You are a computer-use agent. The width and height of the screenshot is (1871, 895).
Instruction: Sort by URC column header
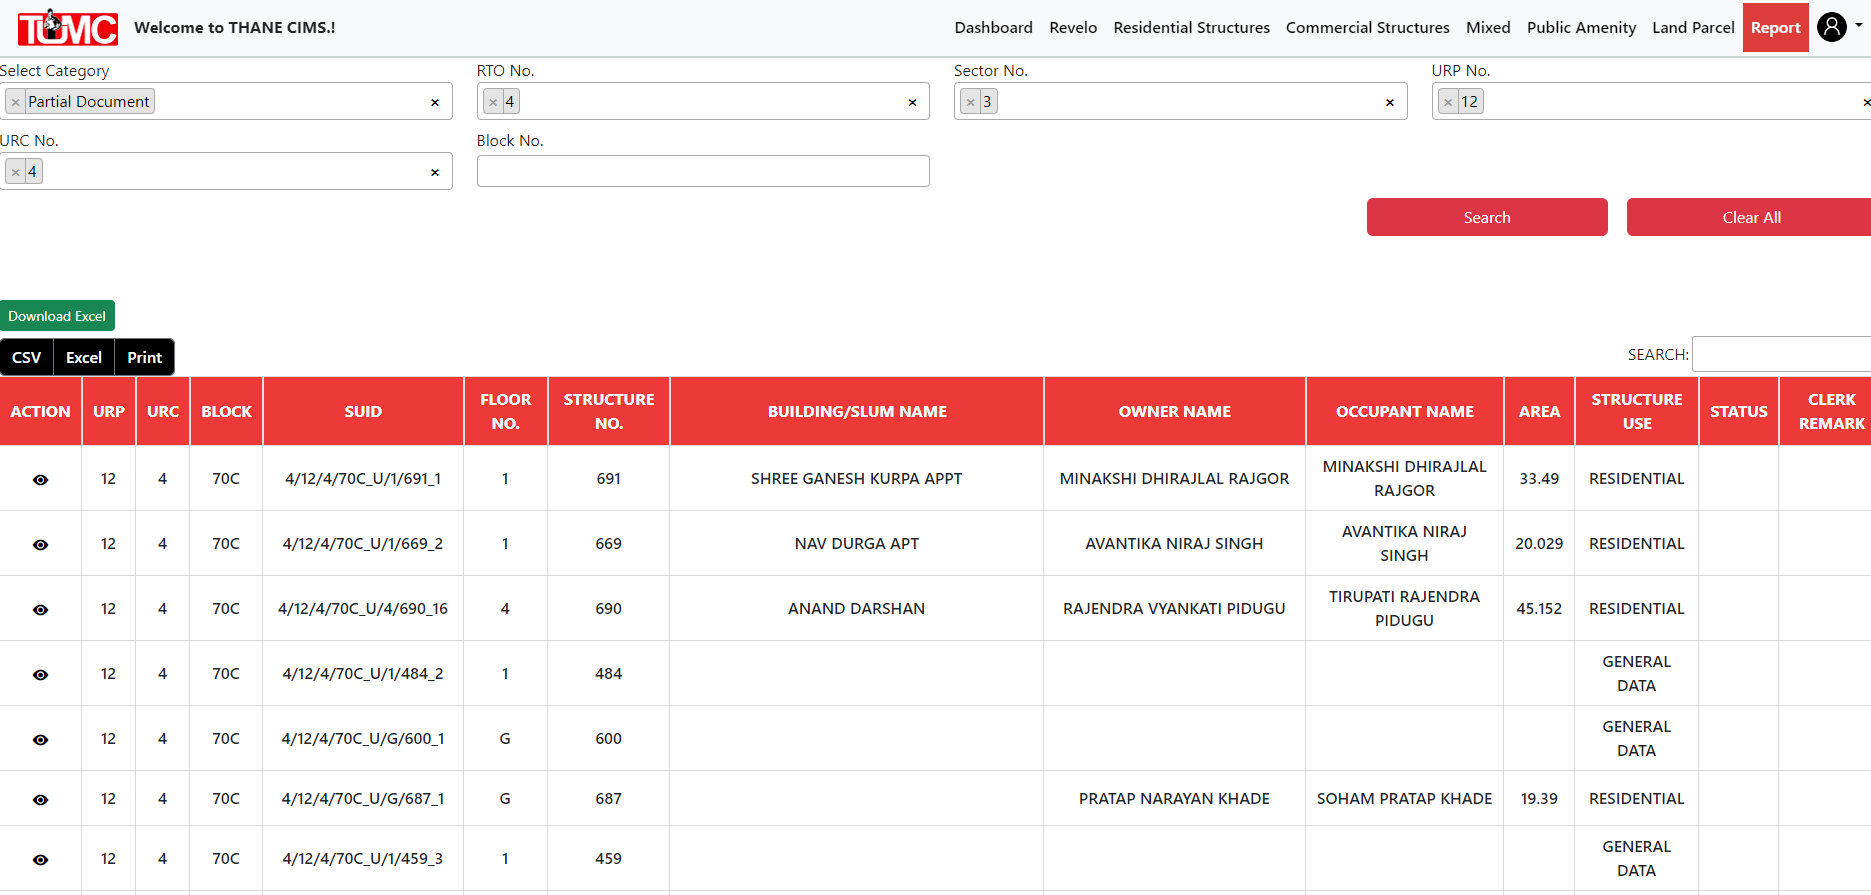(163, 411)
